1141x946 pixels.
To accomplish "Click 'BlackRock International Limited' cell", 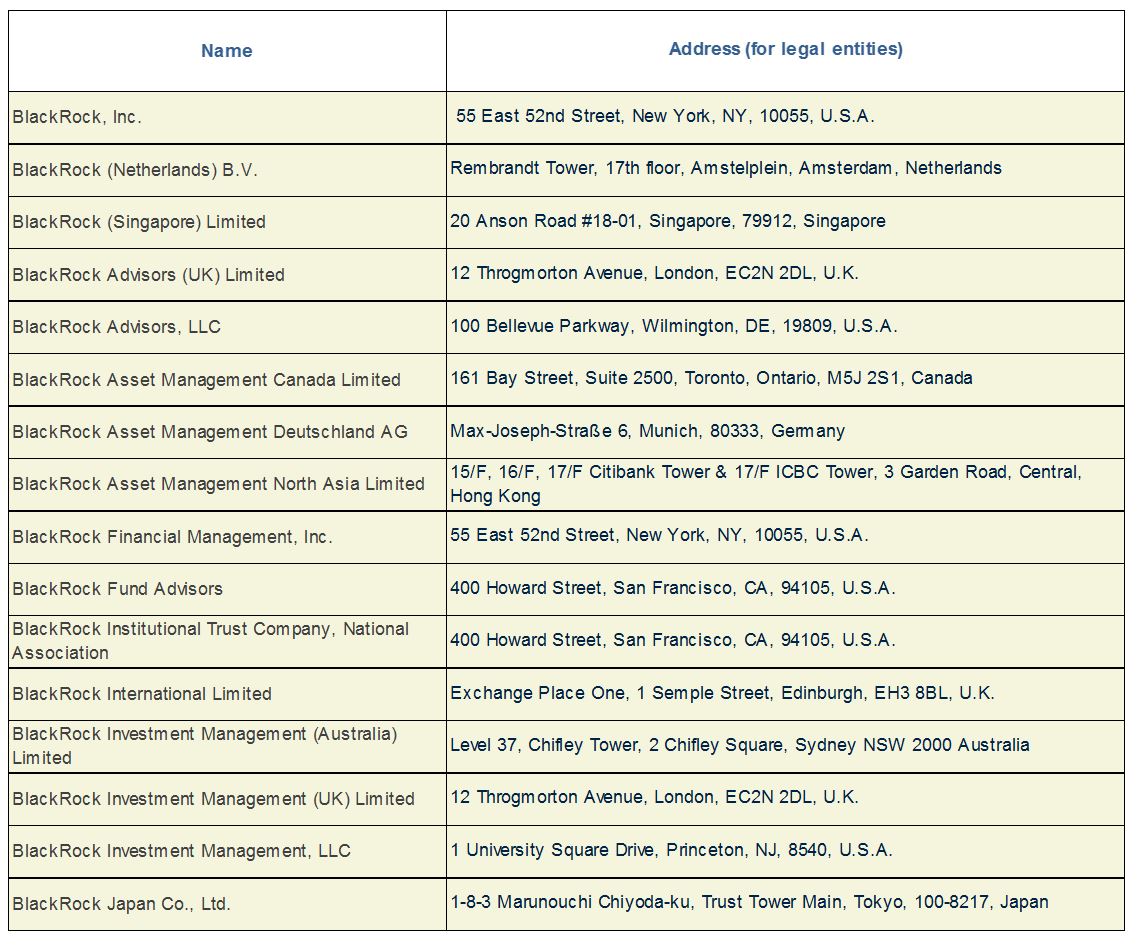I will 227,694.
